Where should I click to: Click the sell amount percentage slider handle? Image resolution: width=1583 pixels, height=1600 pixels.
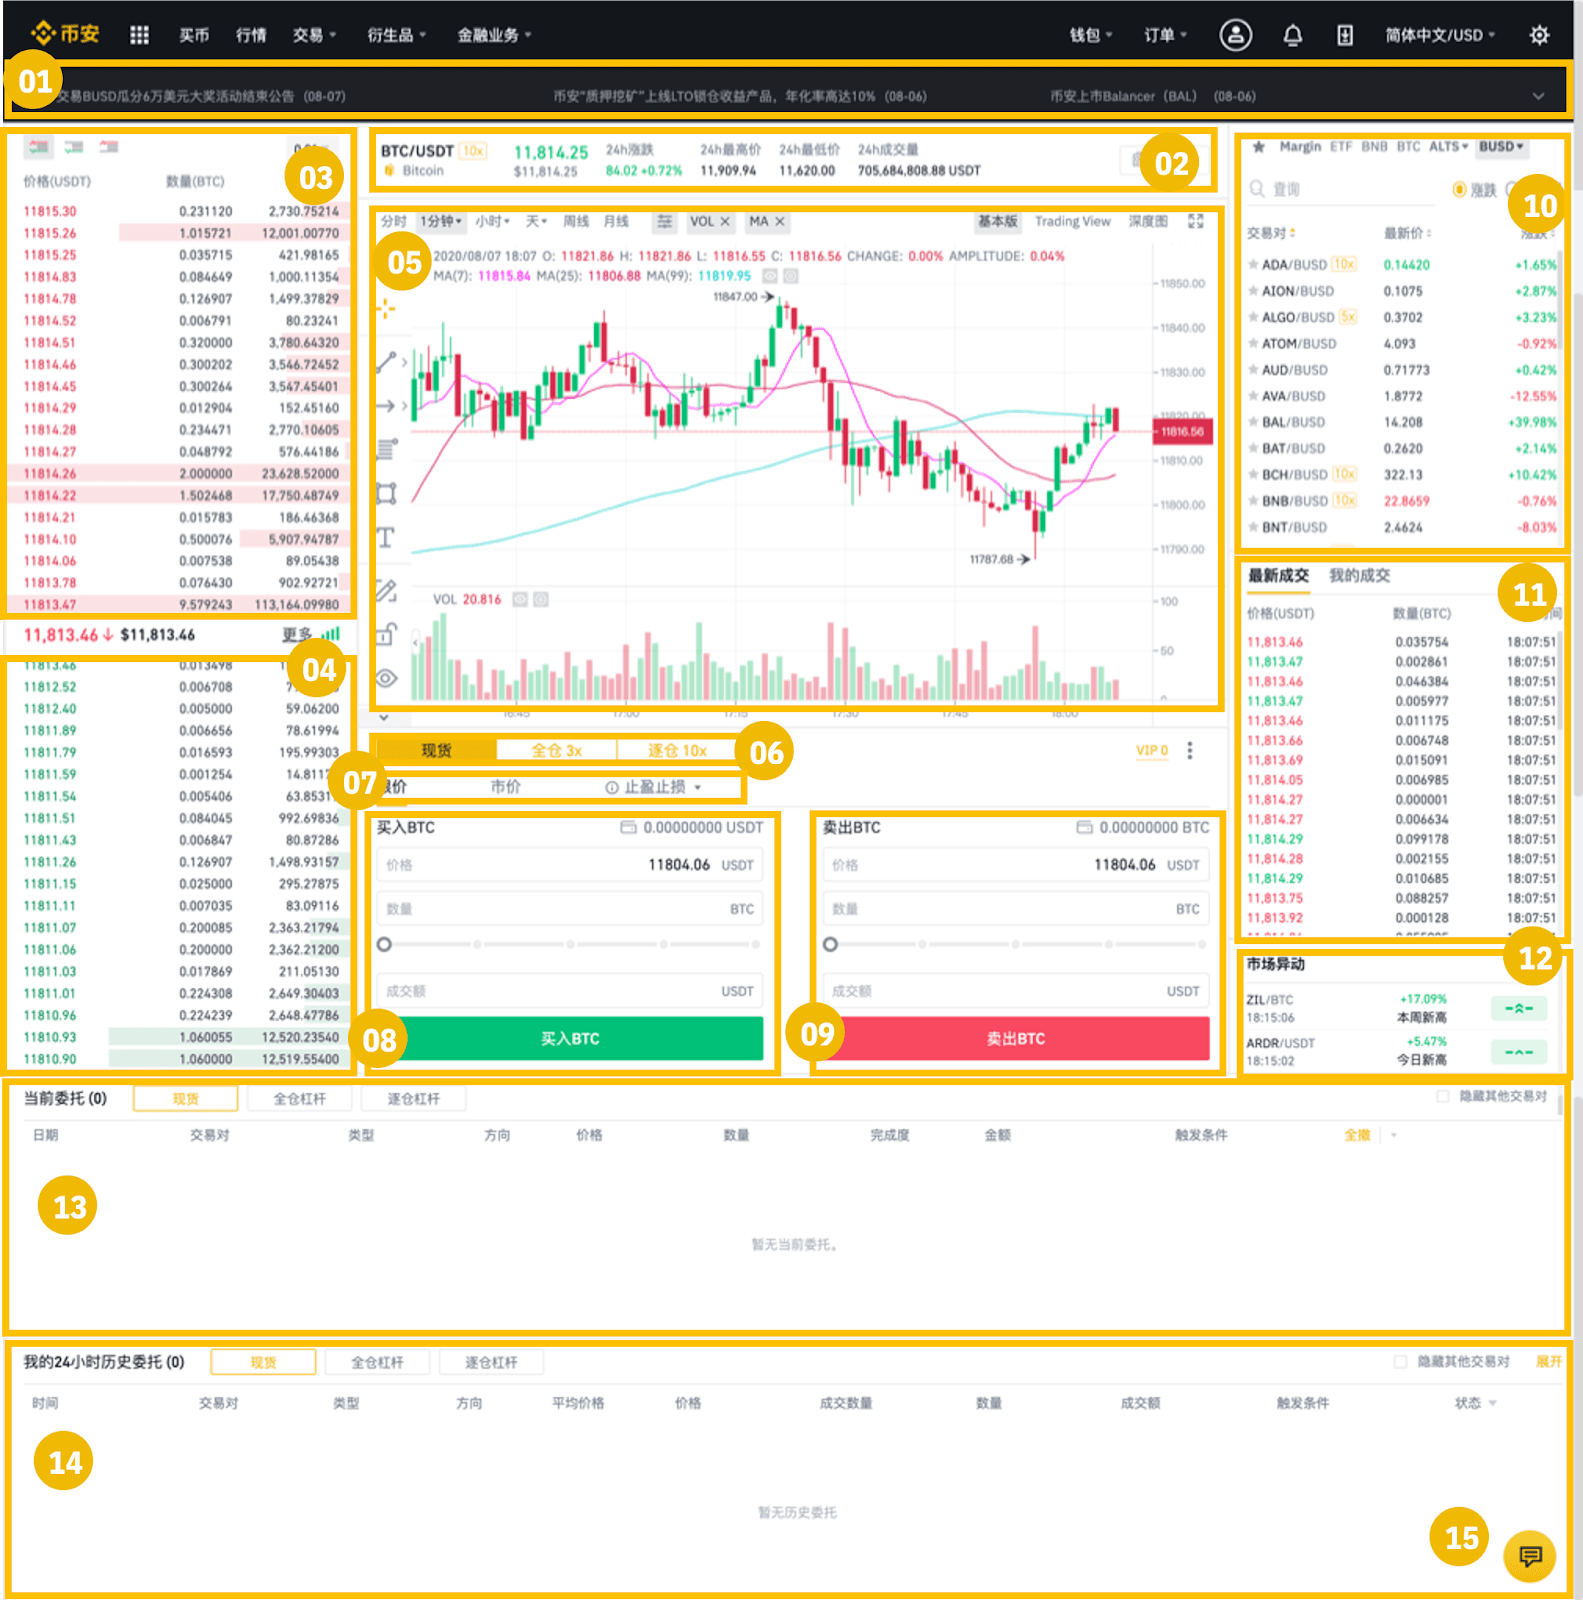pyautogui.click(x=830, y=945)
